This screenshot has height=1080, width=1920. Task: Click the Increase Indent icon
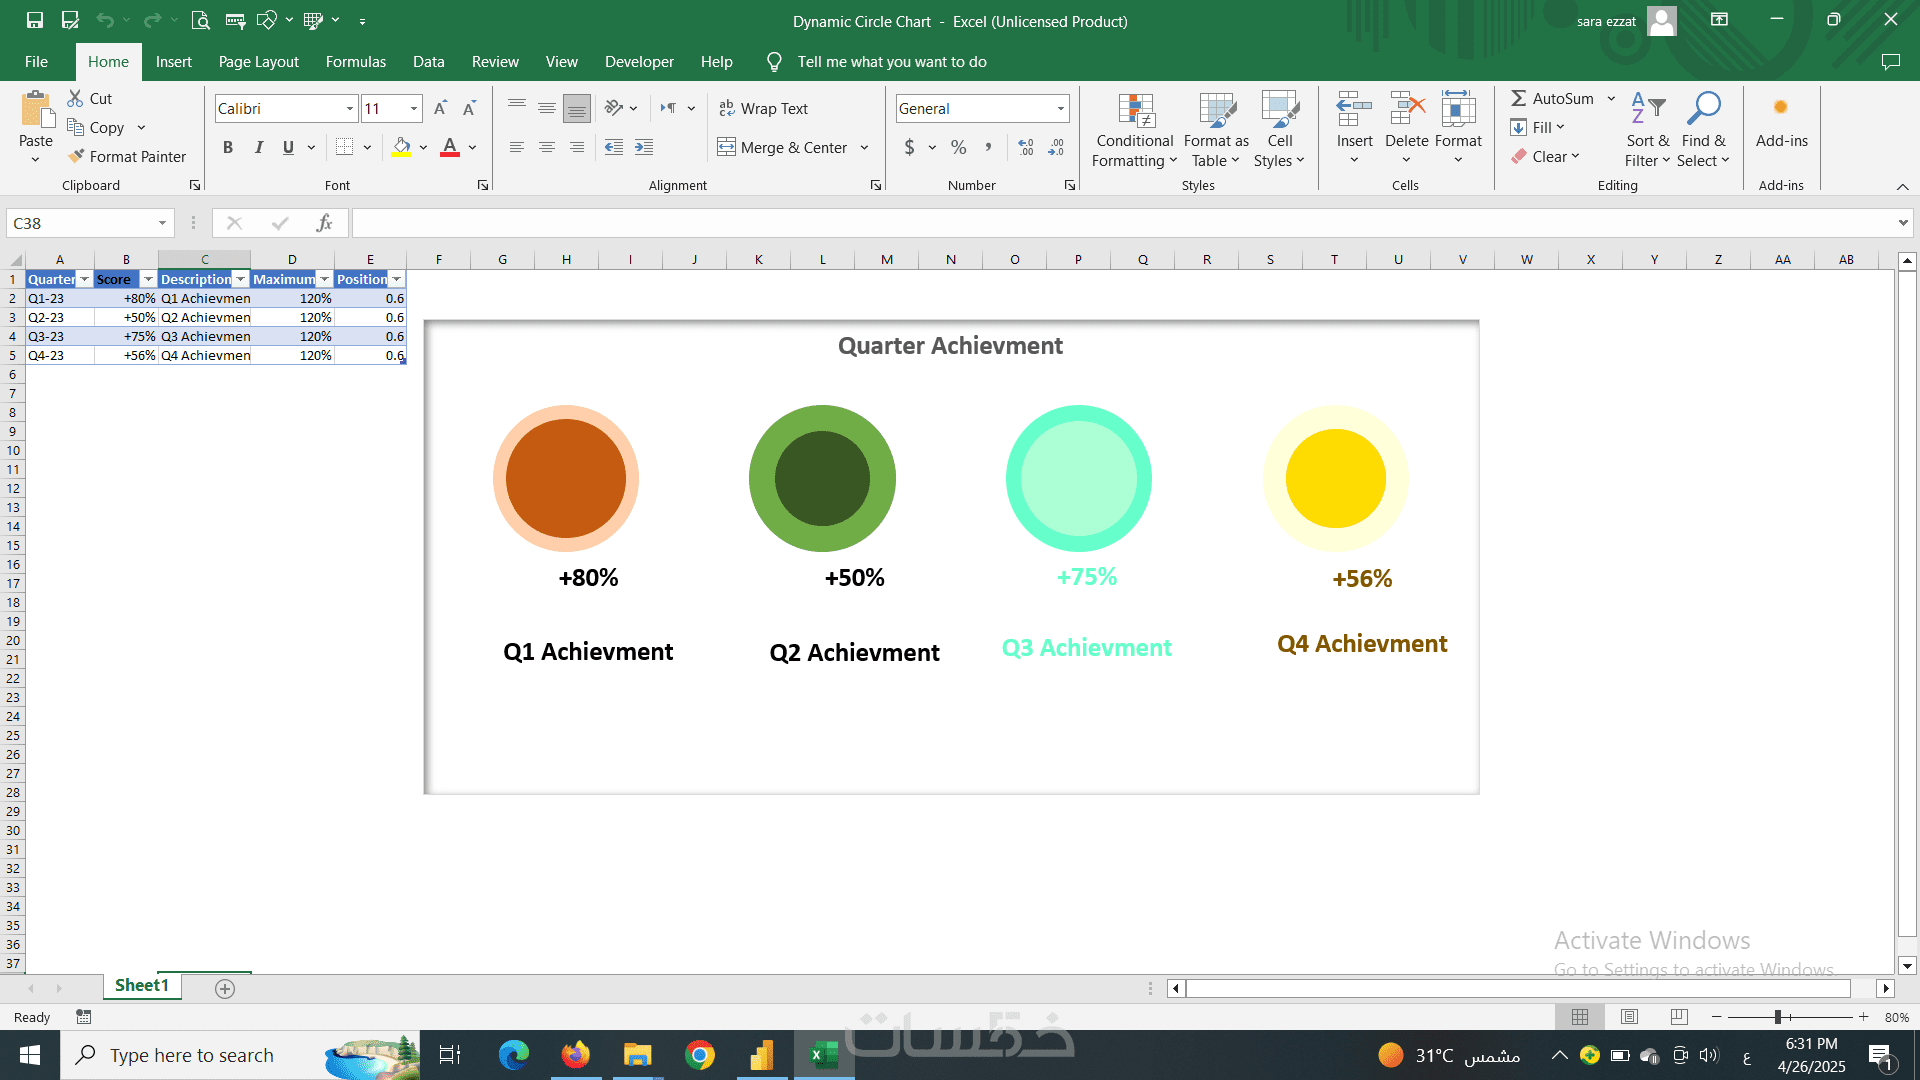[x=644, y=148]
